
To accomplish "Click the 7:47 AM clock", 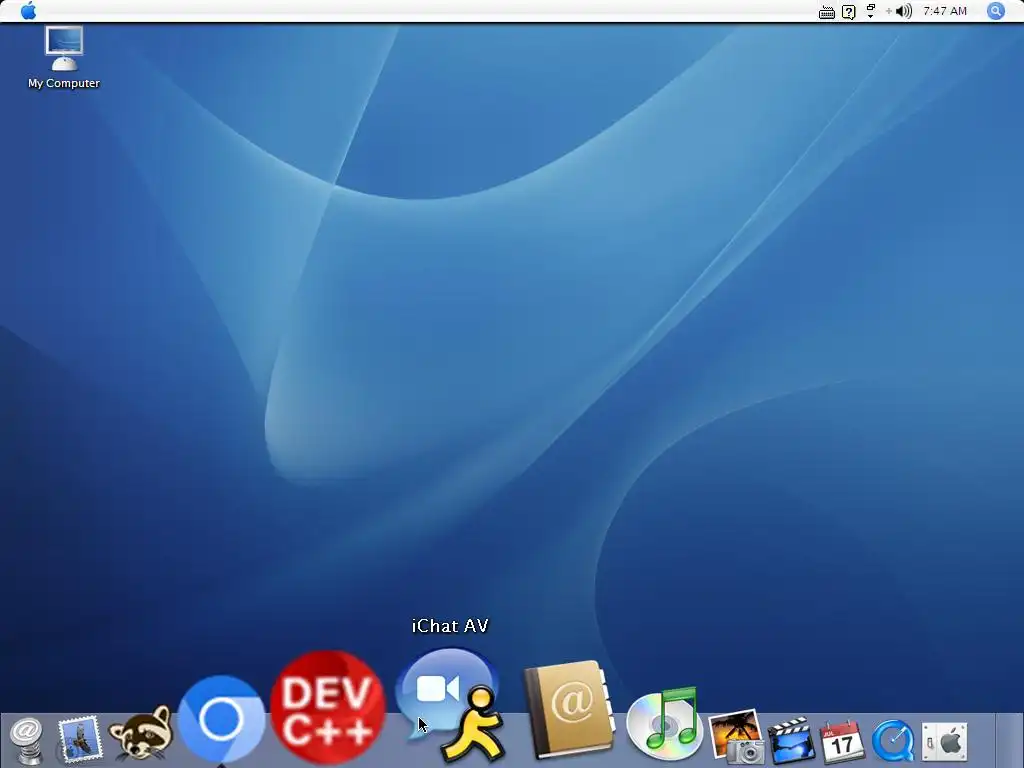I will pos(944,11).
